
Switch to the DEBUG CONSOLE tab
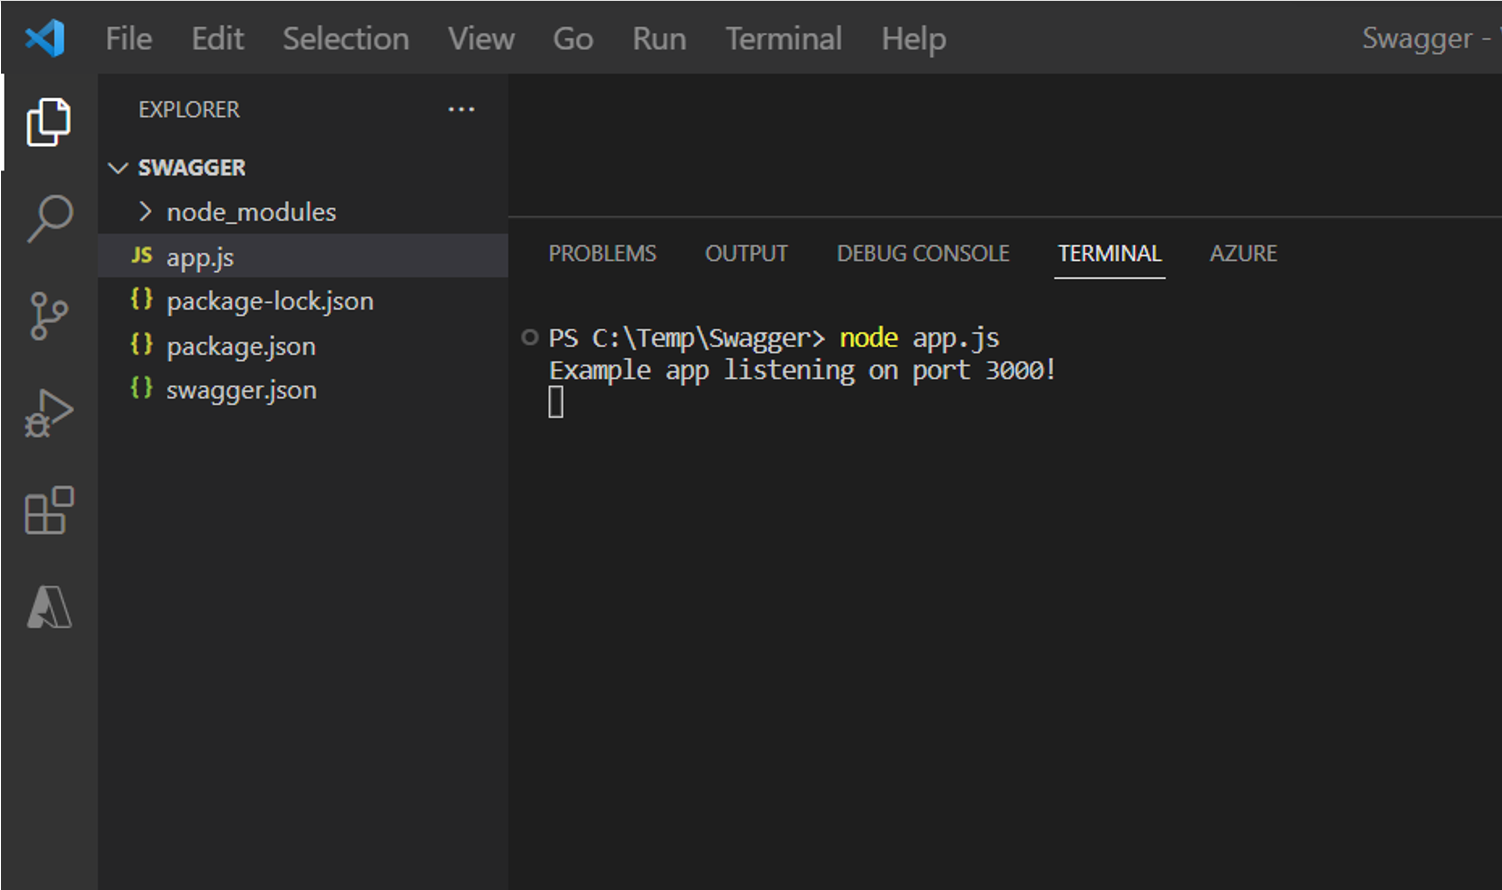(922, 253)
